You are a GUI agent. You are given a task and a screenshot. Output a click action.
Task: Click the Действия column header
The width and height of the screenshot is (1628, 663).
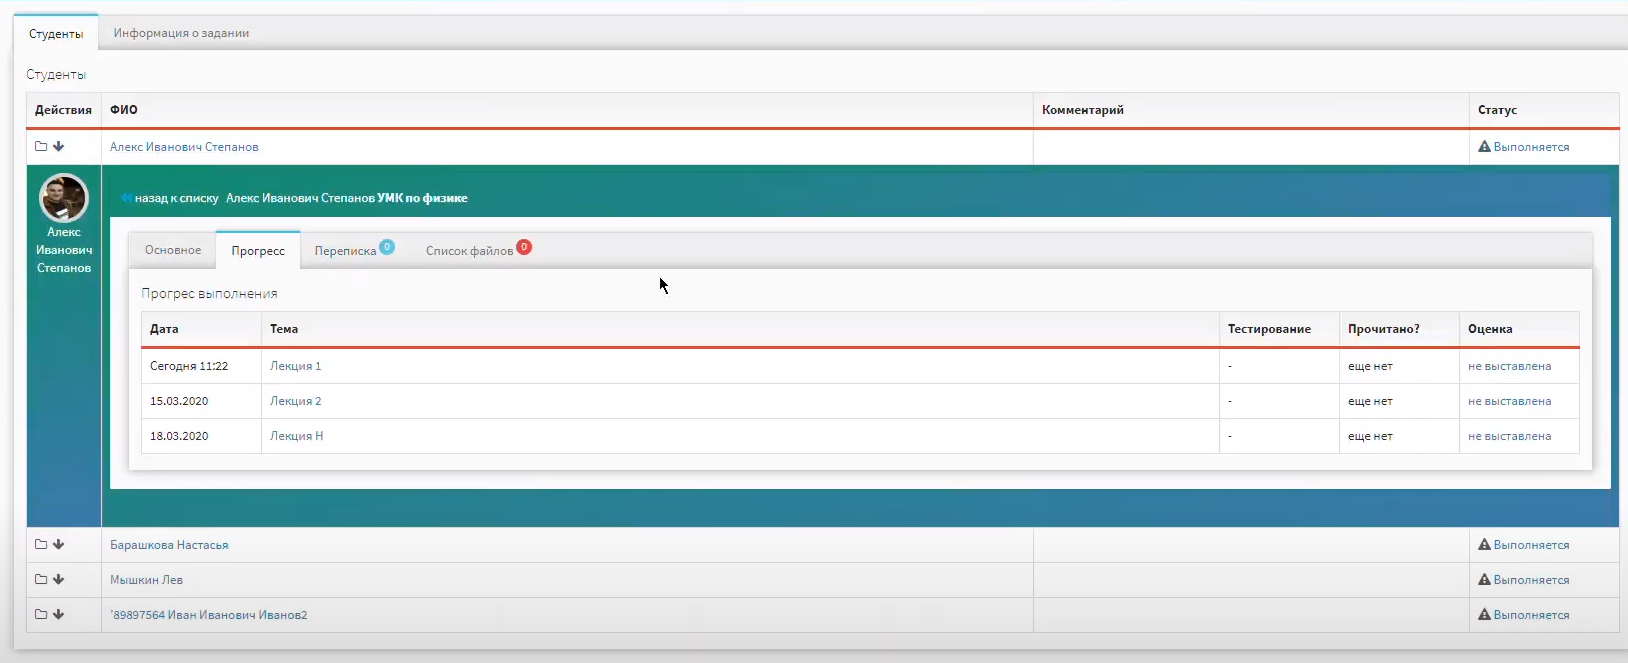point(63,110)
